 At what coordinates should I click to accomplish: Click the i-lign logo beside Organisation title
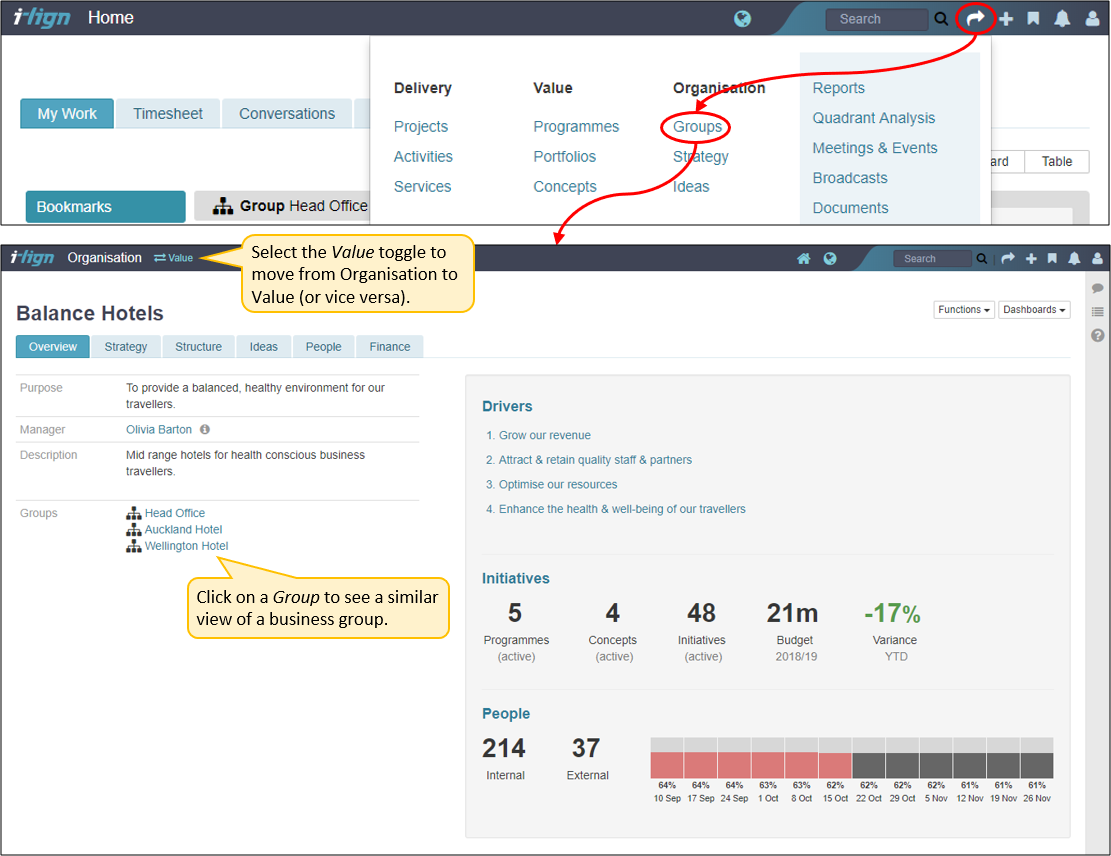[x=32, y=257]
